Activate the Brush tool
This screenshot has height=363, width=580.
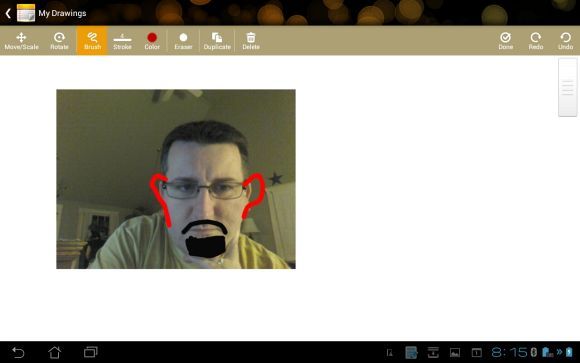[92, 41]
